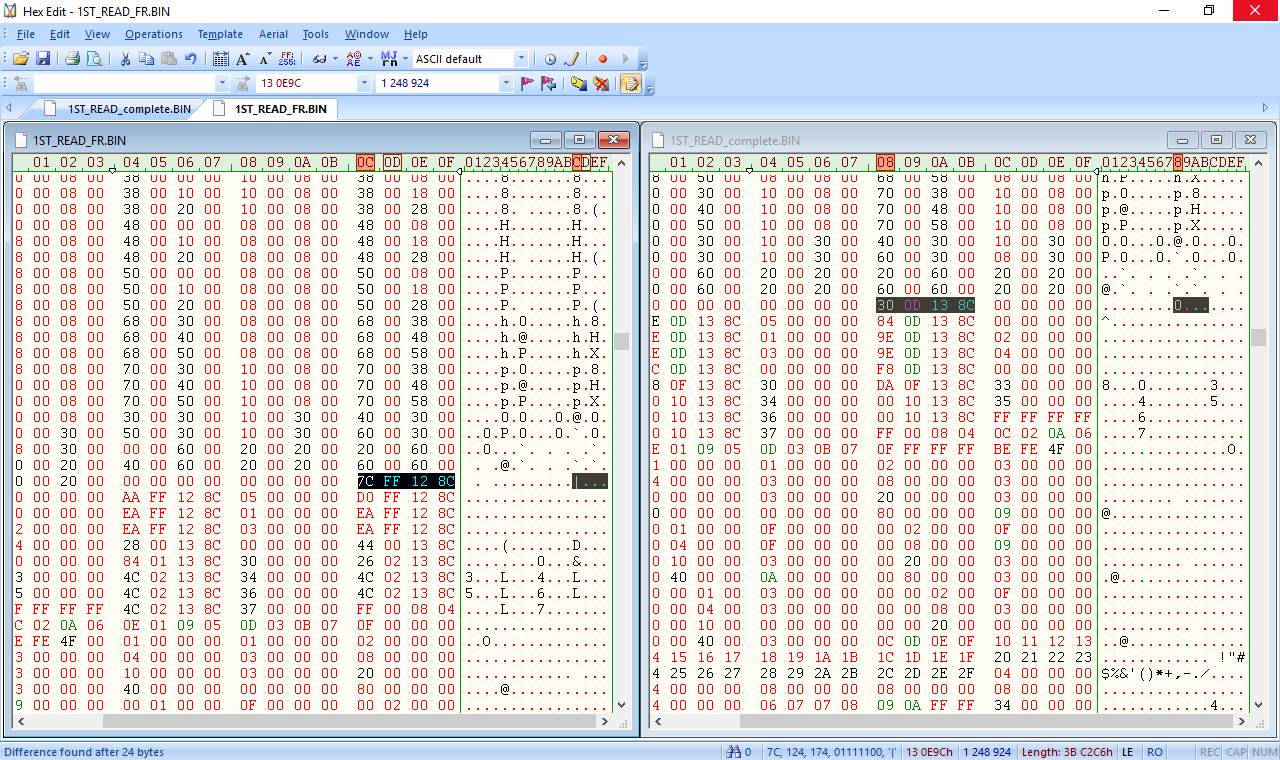Toggle the notepad icon in navigation toolbar
1280x760 pixels.
coord(631,83)
